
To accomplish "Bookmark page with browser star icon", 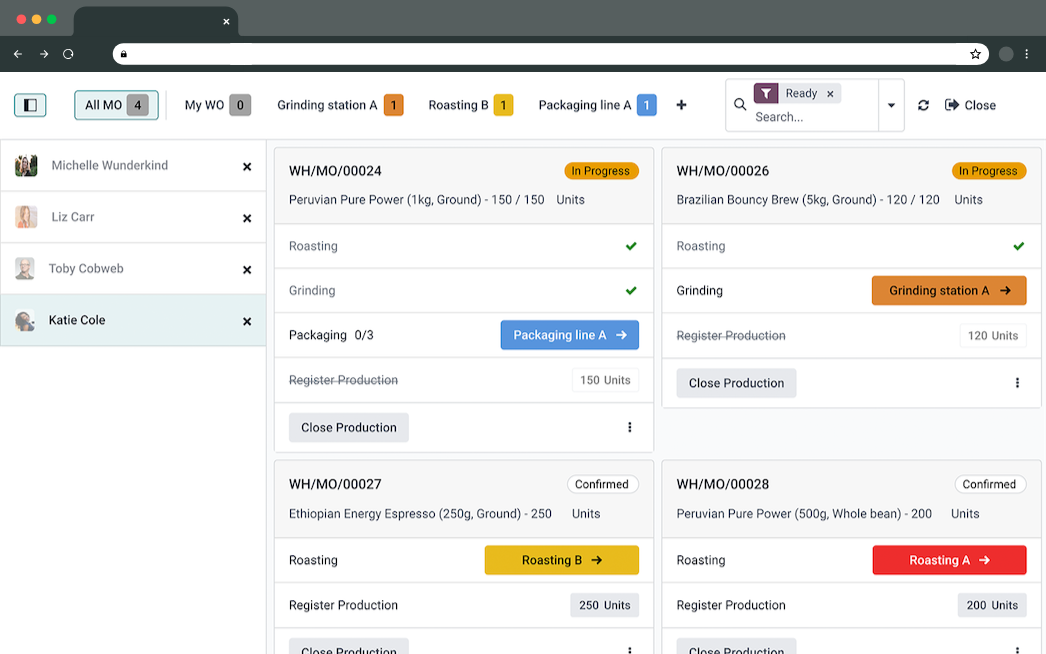I will pos(975,54).
